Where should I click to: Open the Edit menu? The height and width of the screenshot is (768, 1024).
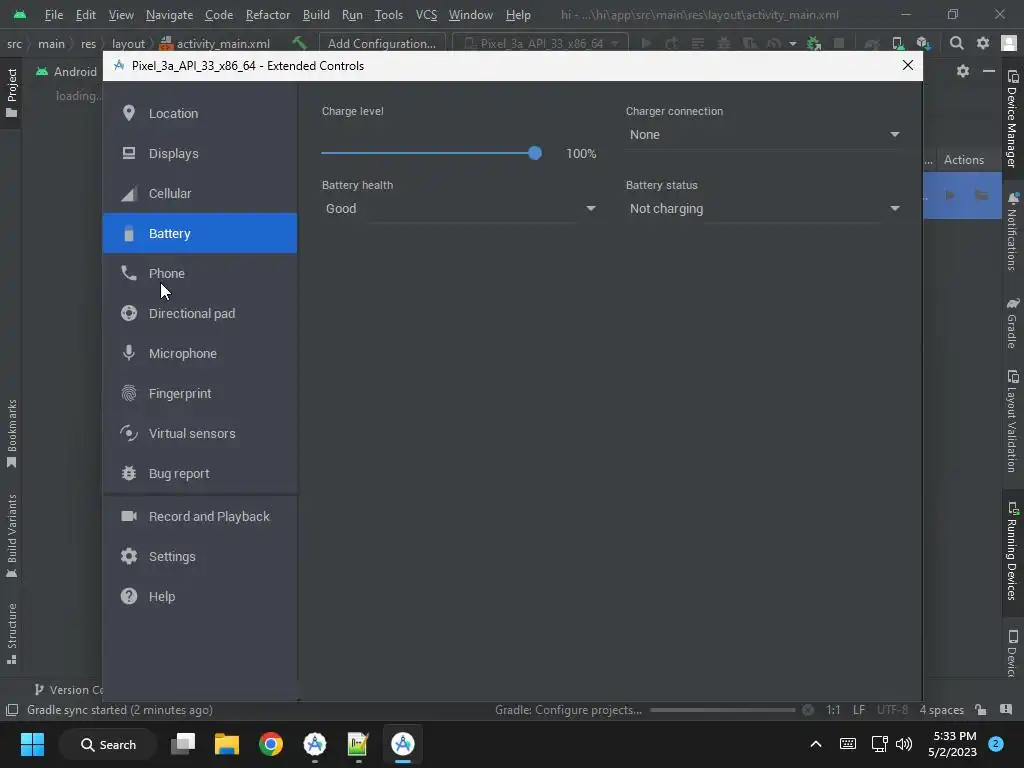[86, 14]
